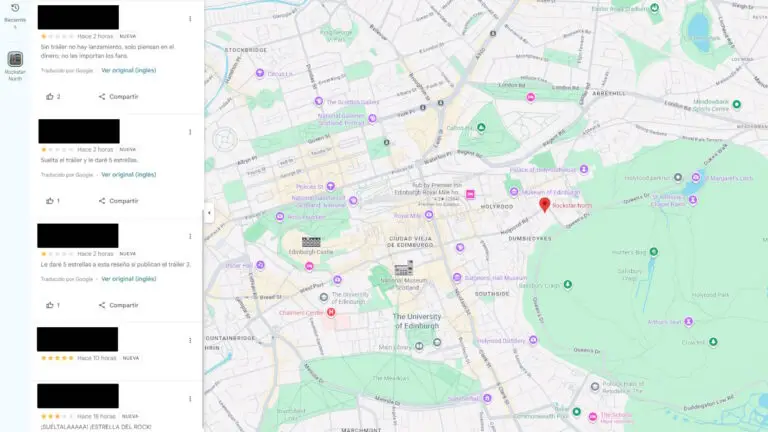This screenshot has width=768, height=432.
Task: Click the St Margaret's Loch marker
Action: (696, 177)
